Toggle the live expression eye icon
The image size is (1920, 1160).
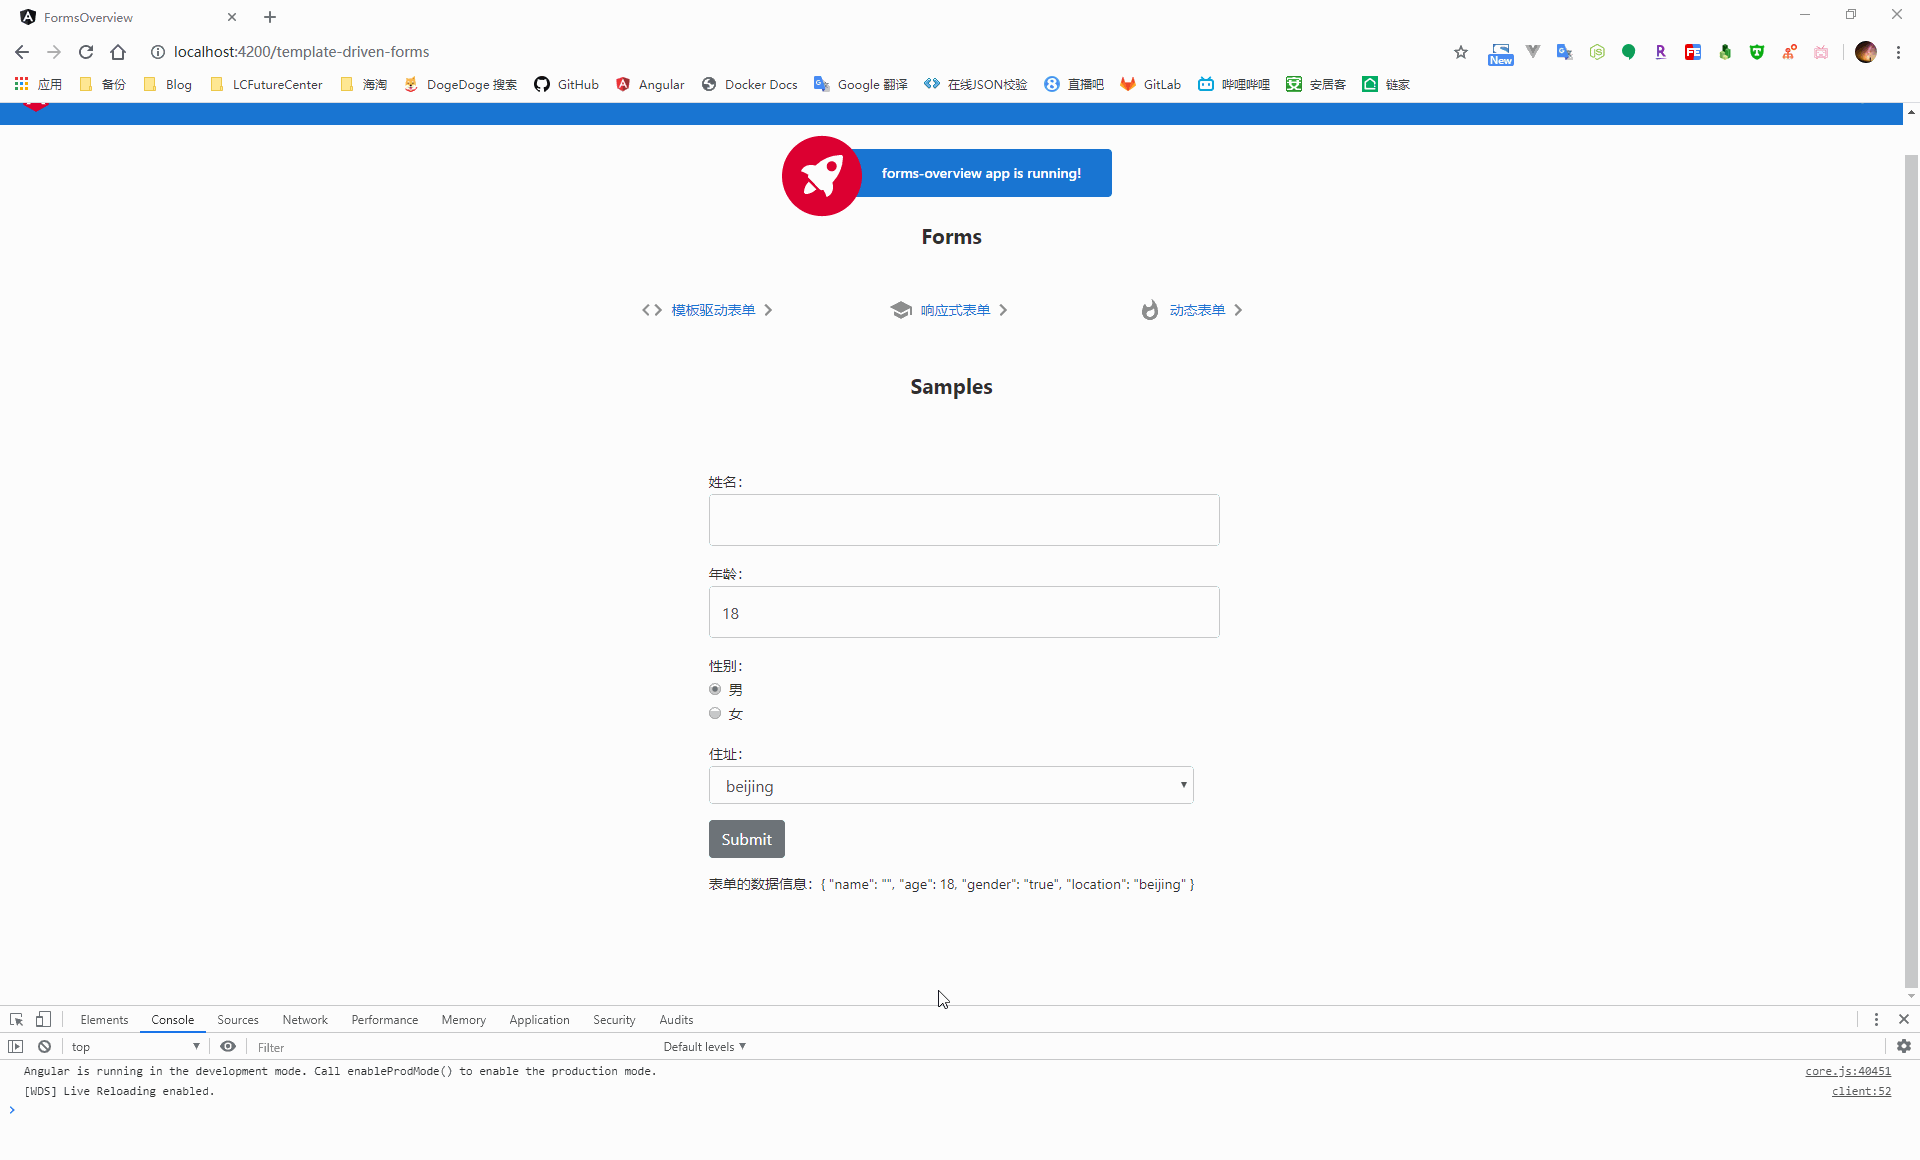tap(228, 1046)
